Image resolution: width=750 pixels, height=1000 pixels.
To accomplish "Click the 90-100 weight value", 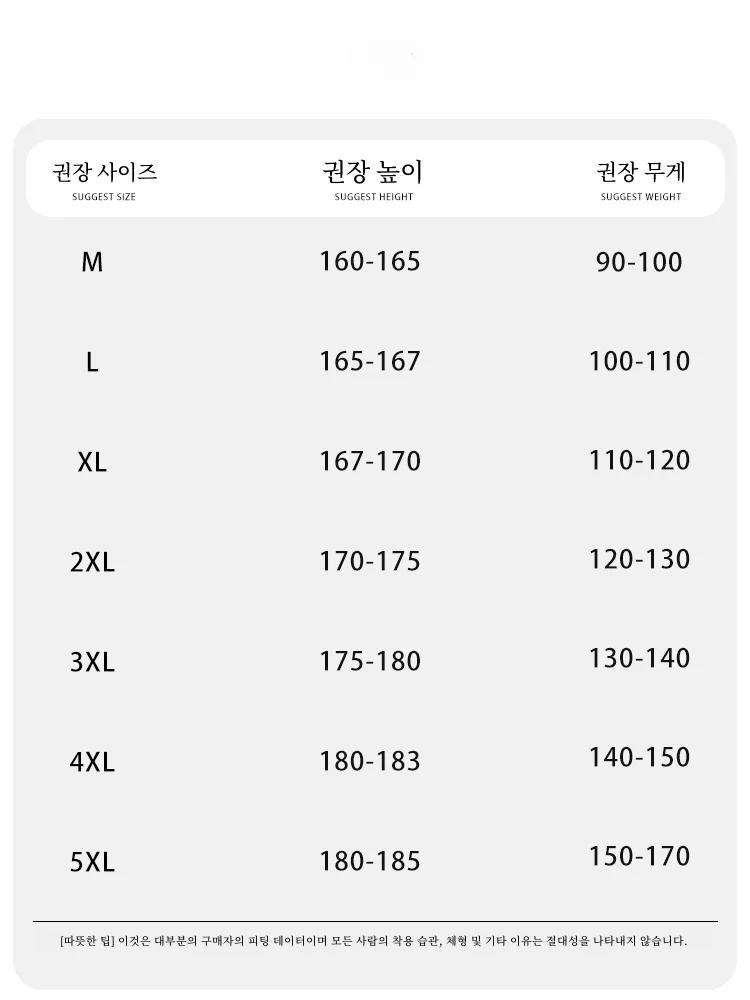I will [x=639, y=263].
